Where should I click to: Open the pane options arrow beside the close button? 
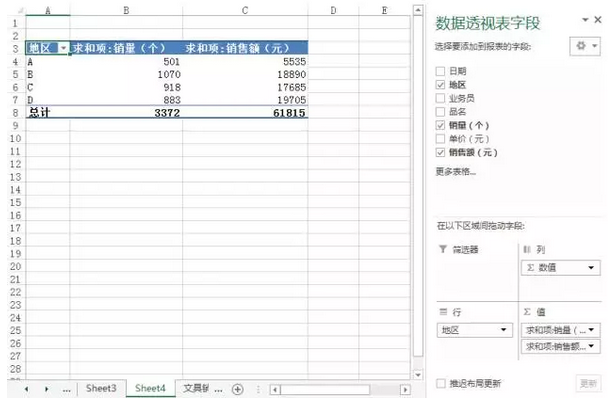[x=585, y=20]
